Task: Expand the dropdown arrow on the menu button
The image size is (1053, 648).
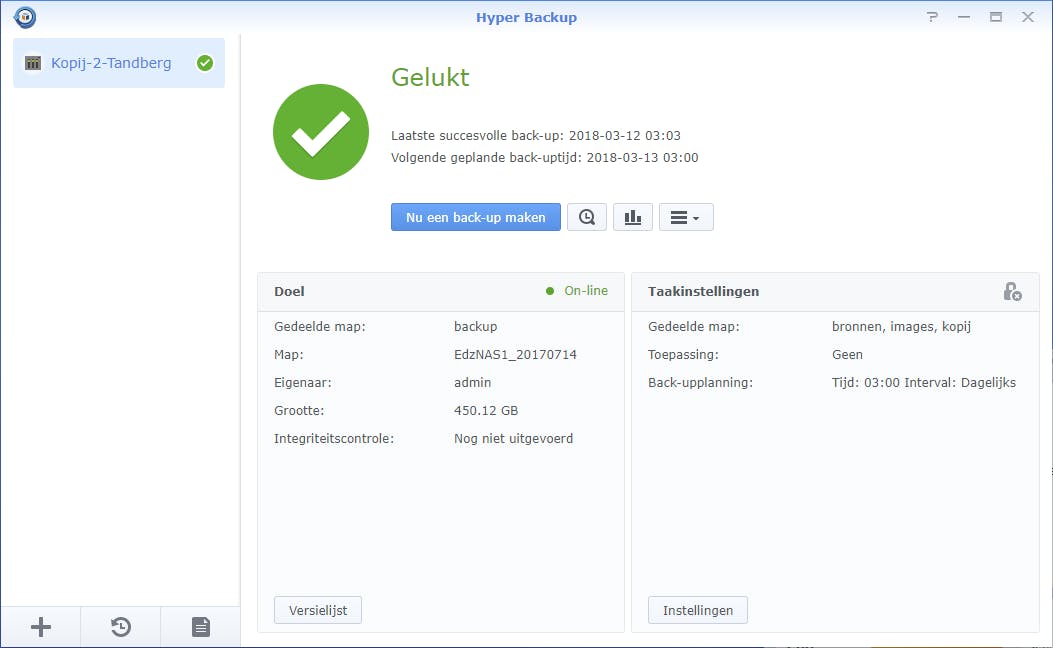Action: pyautogui.click(x=699, y=217)
